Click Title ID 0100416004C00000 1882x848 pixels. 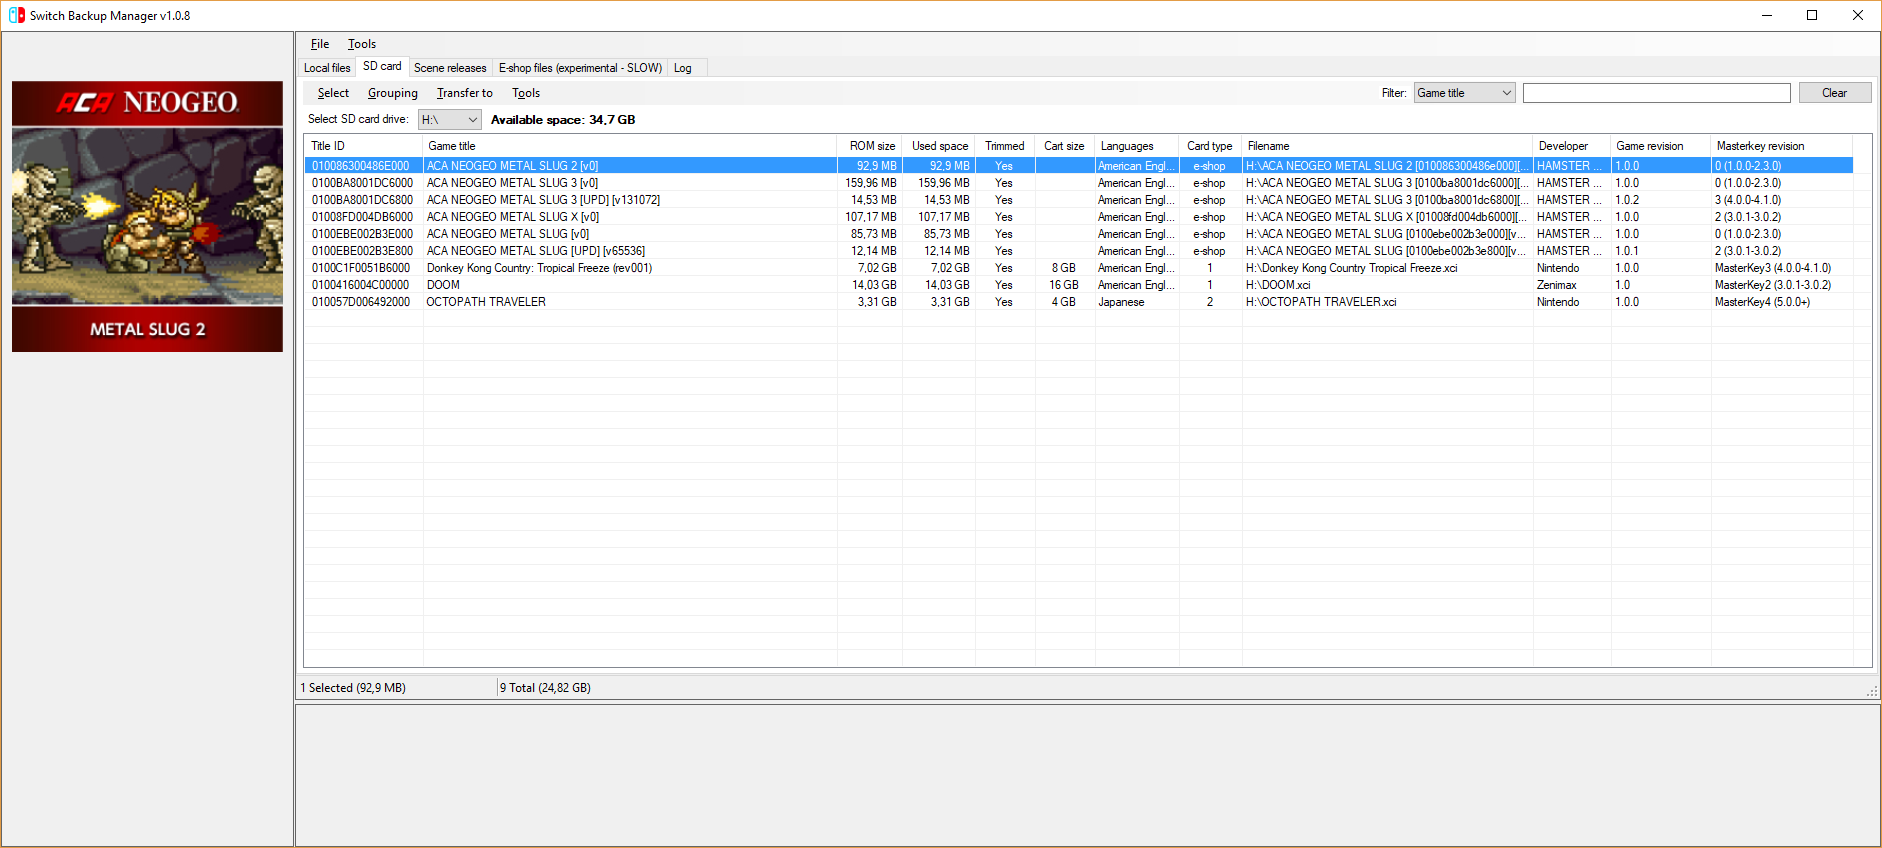pos(361,285)
